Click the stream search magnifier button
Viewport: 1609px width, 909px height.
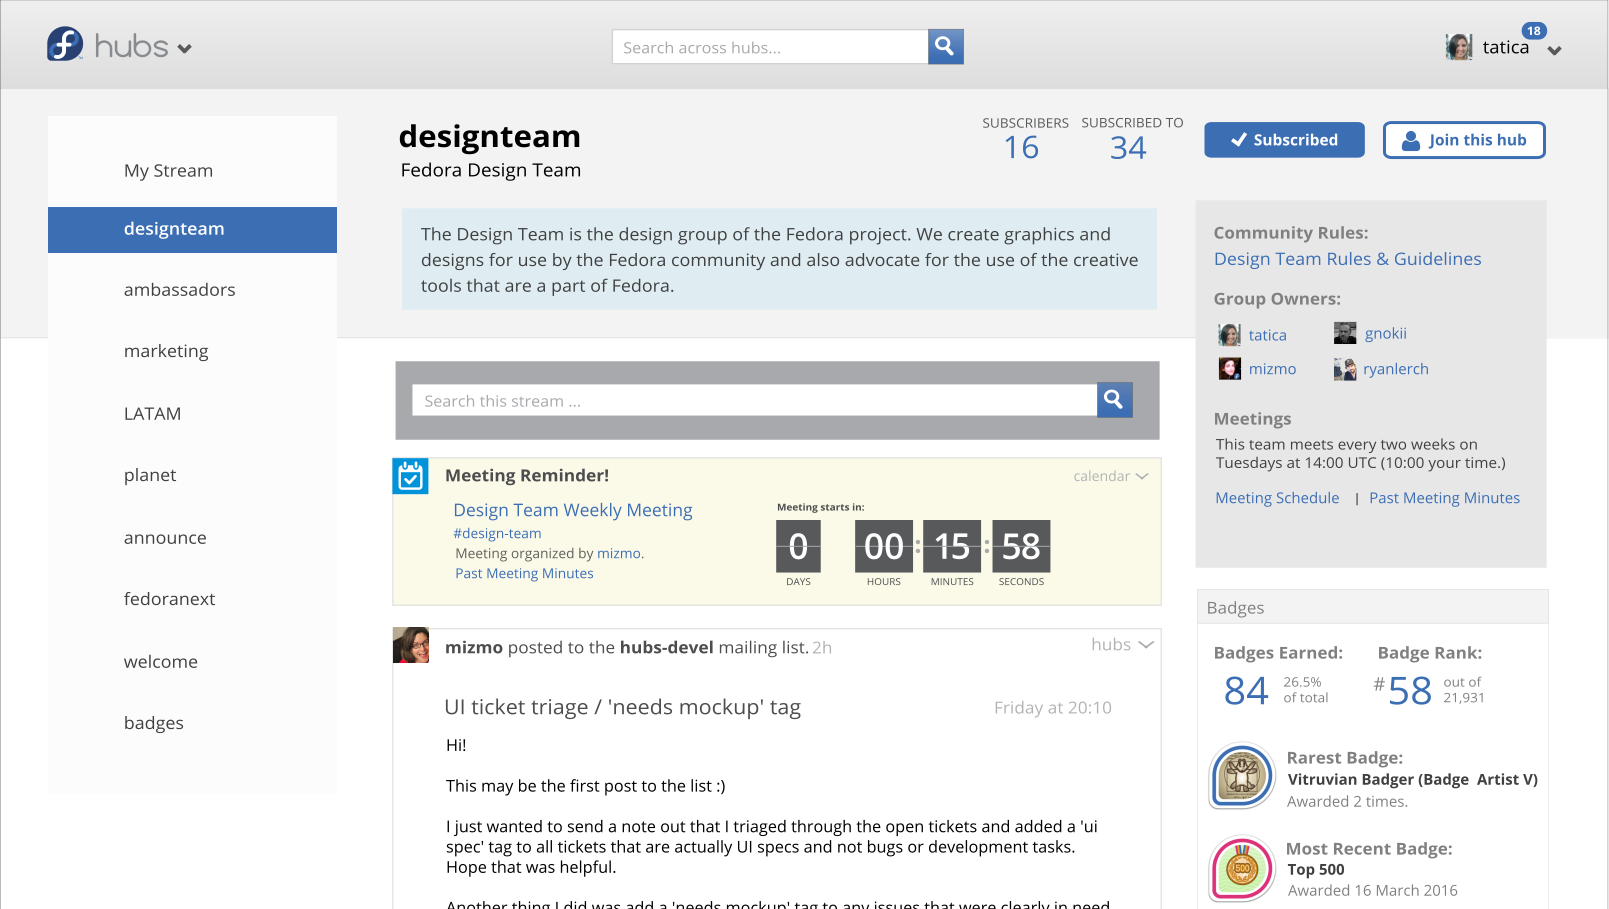coord(1114,400)
